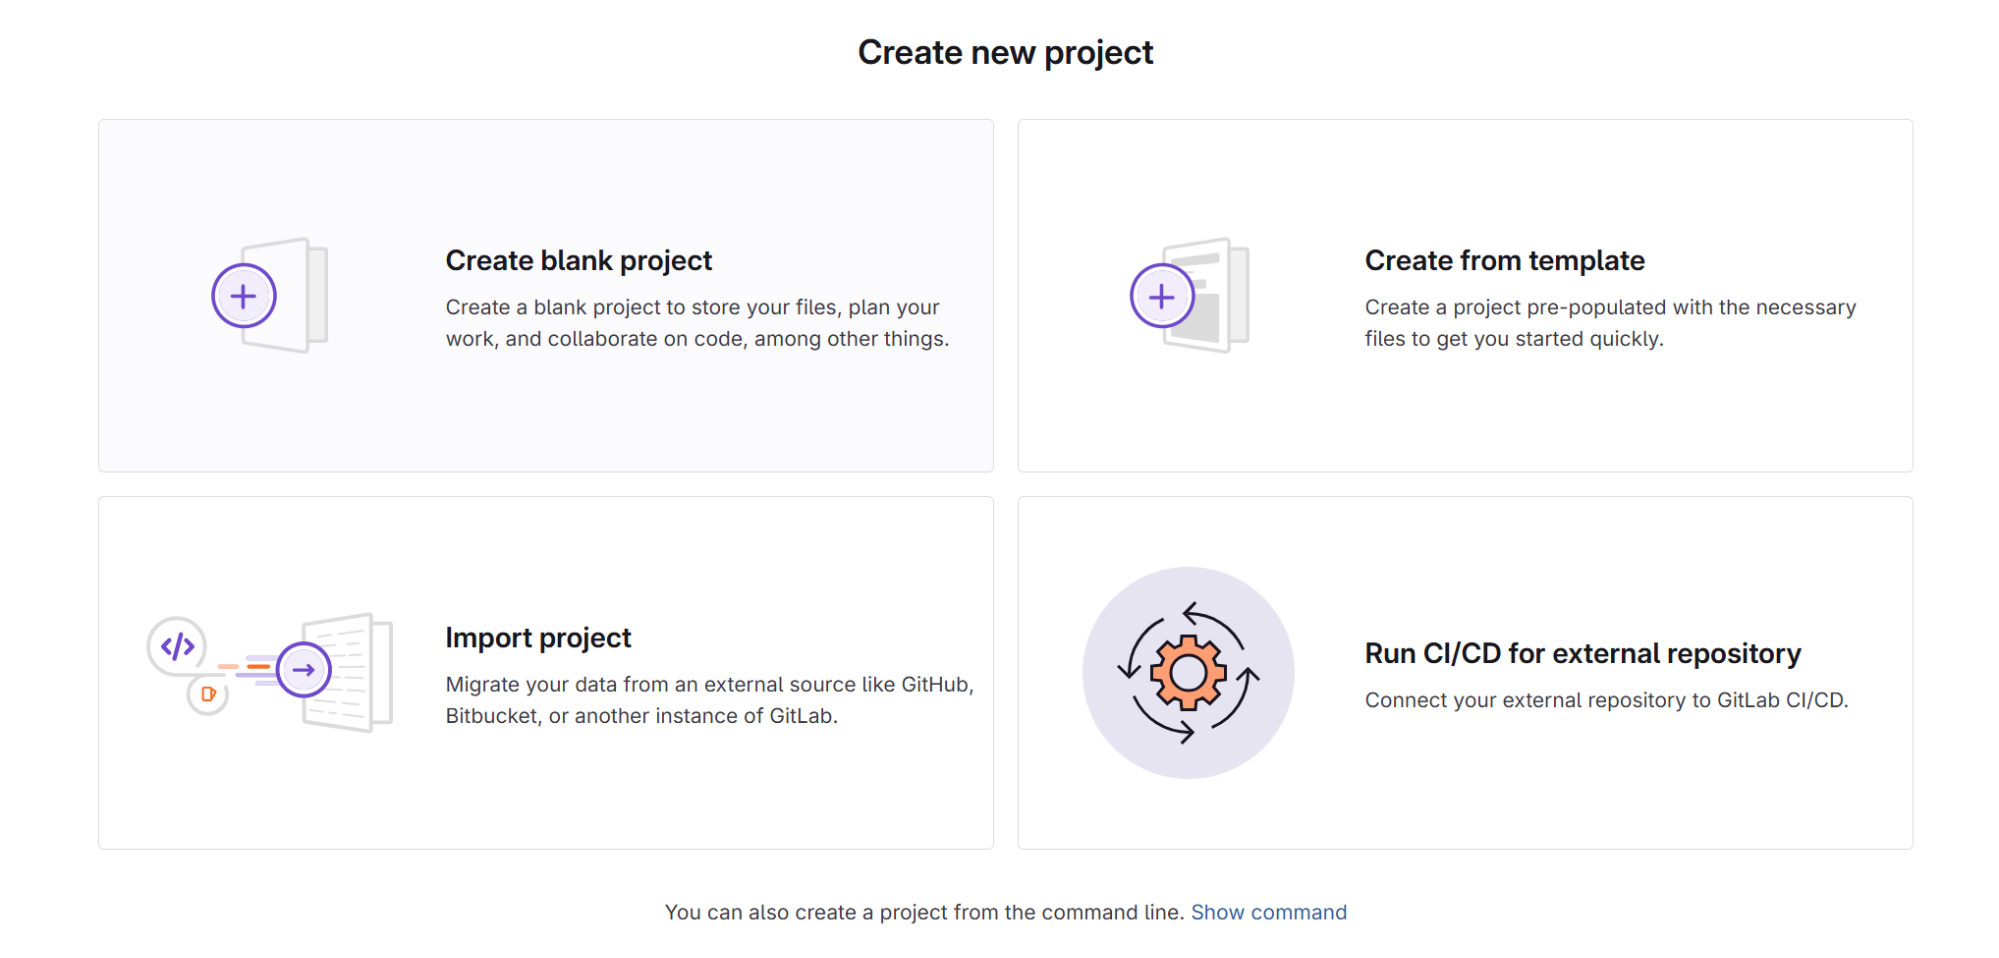Click the blank project description text
Viewport: 1999px width, 958px height.
tap(697, 323)
